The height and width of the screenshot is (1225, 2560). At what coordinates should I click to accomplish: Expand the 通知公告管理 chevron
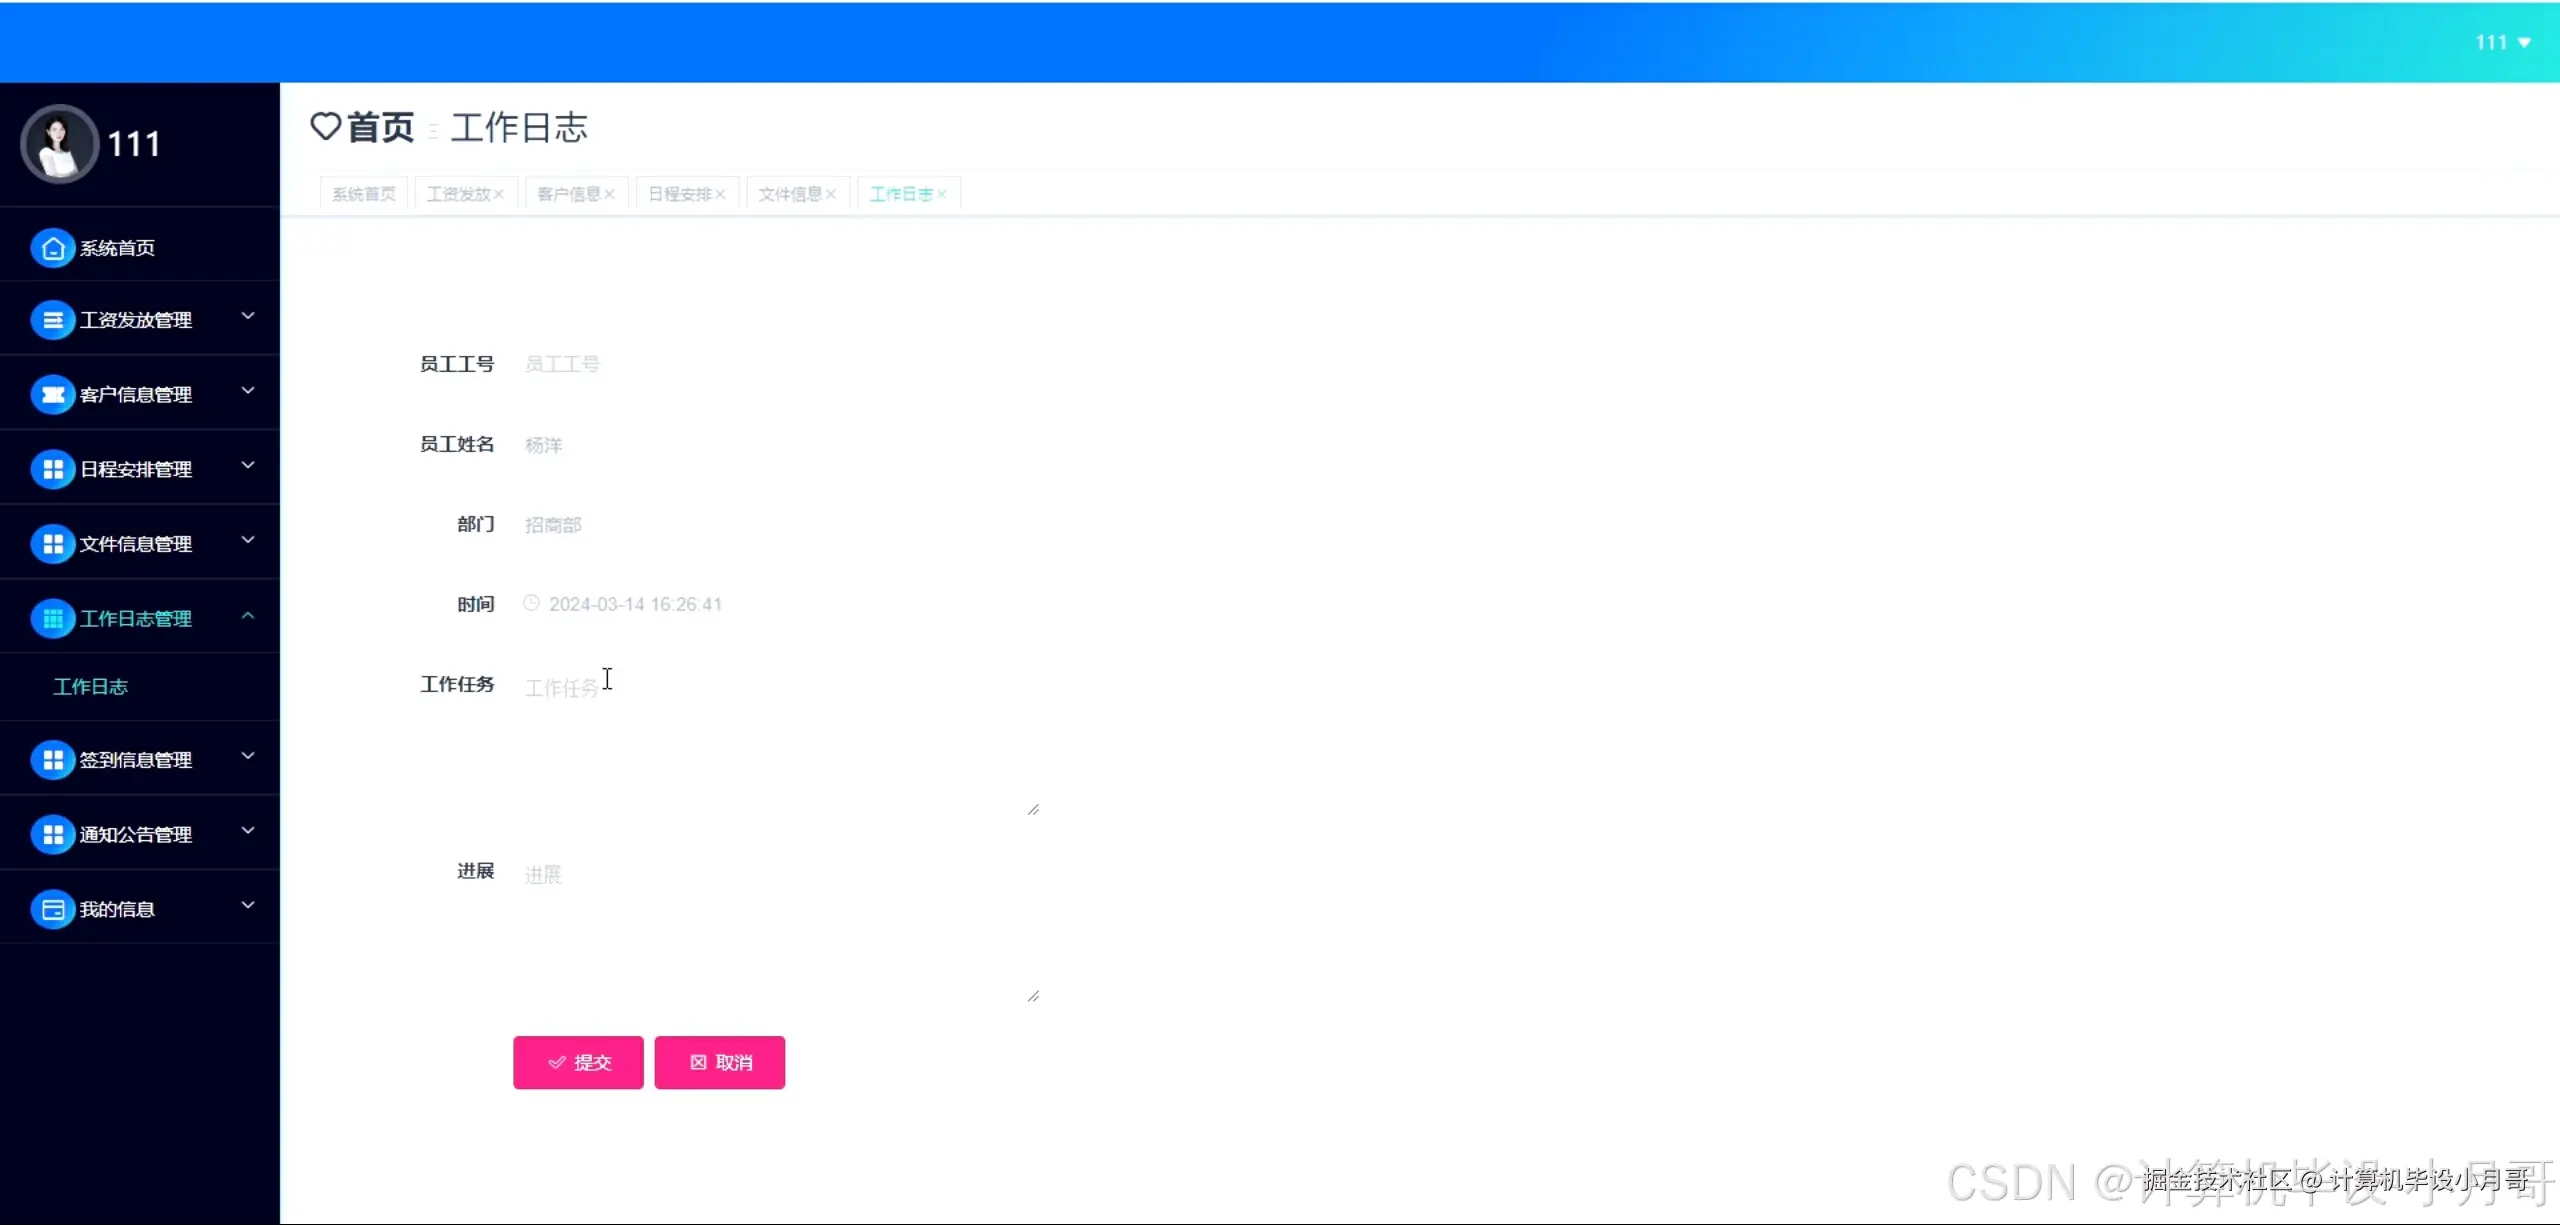pyautogui.click(x=248, y=831)
